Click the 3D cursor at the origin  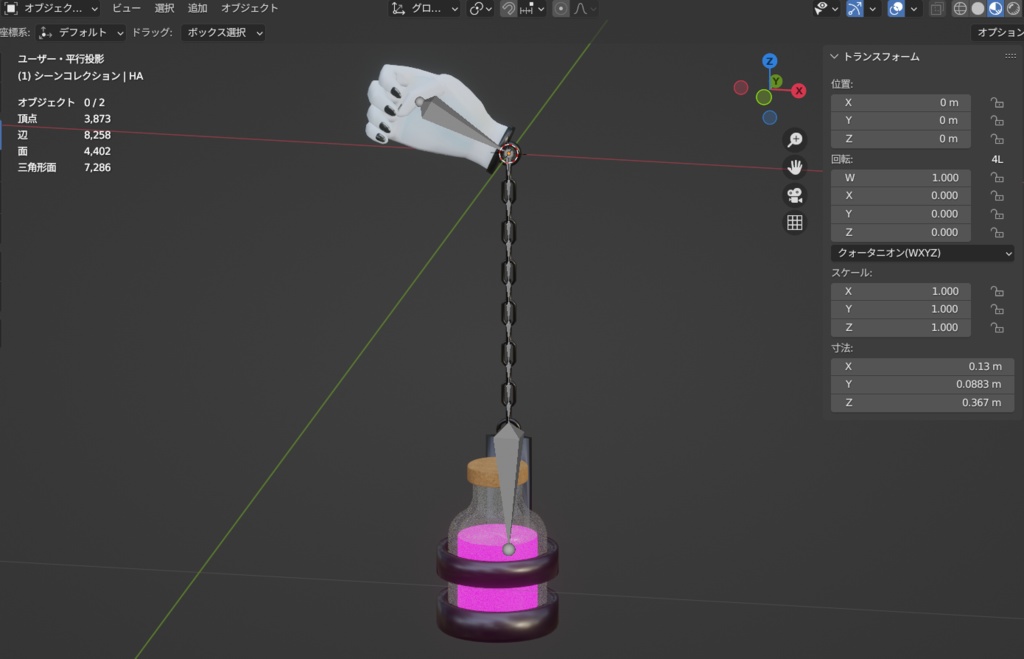(x=509, y=153)
